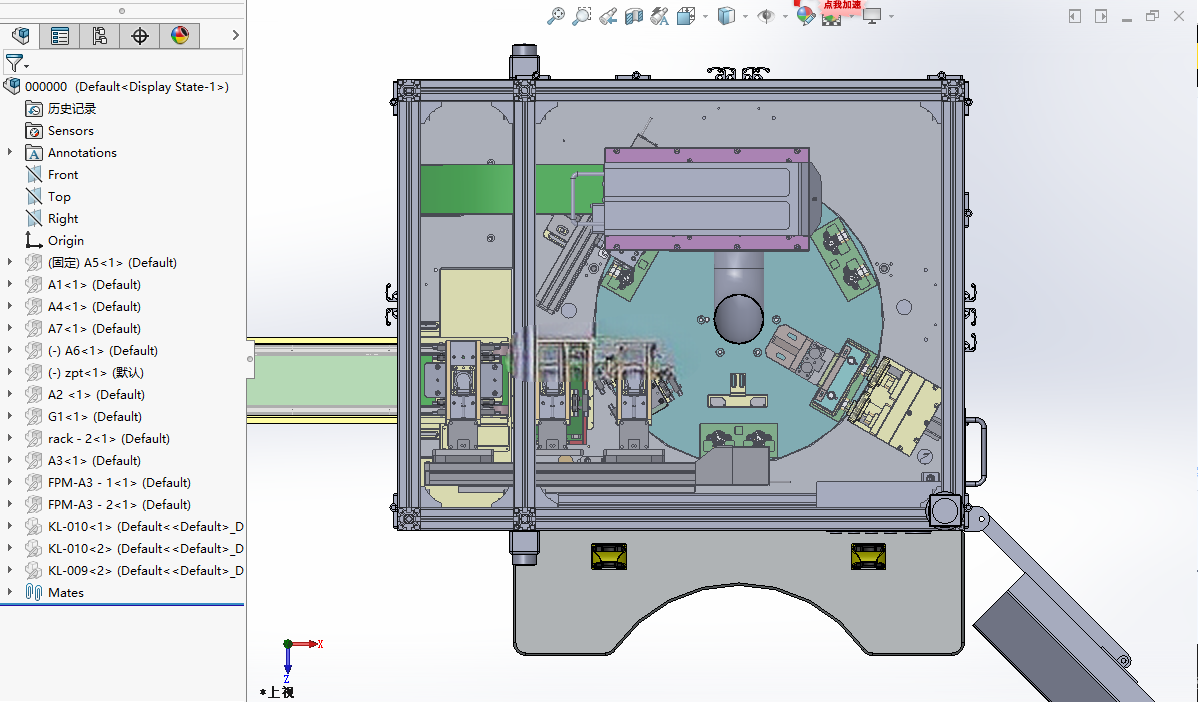This screenshot has height=702, width=1198.
Task: Expand the Annotations folder
Action: pos(10,152)
